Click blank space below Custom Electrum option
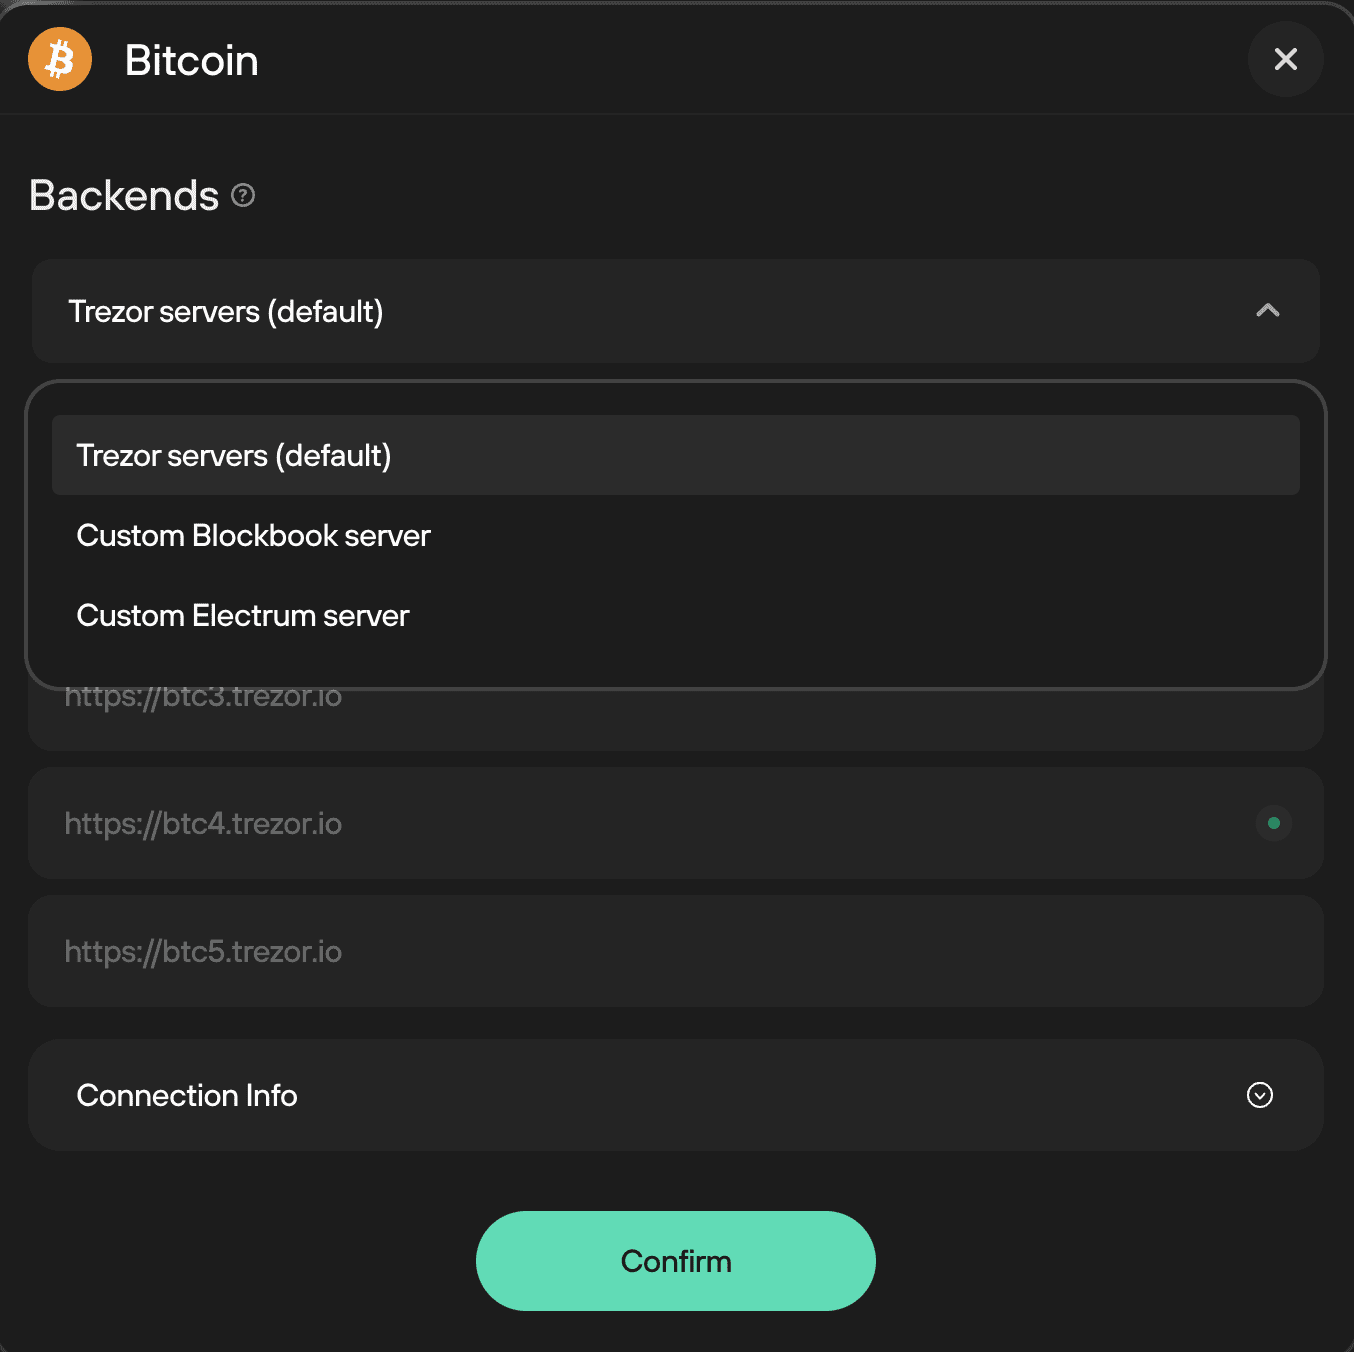 pyautogui.click(x=676, y=669)
